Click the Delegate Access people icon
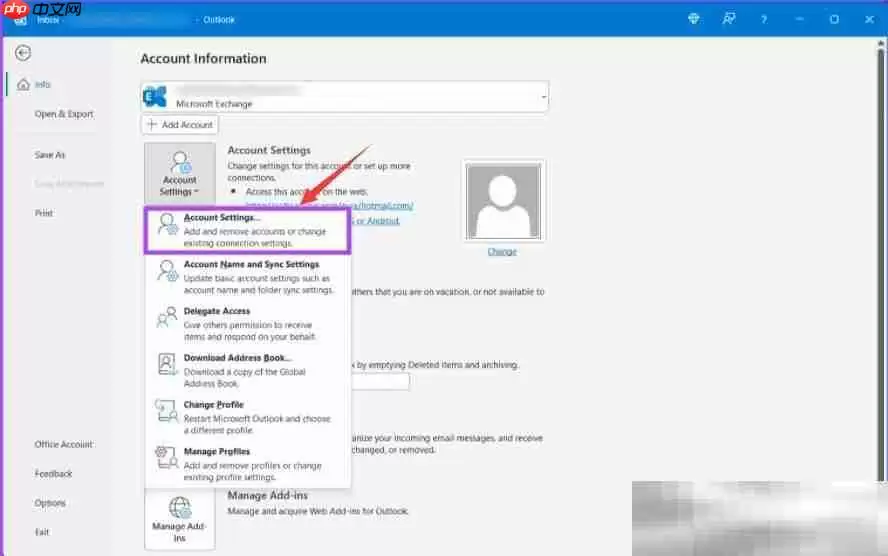The image size is (888, 556). [167, 318]
